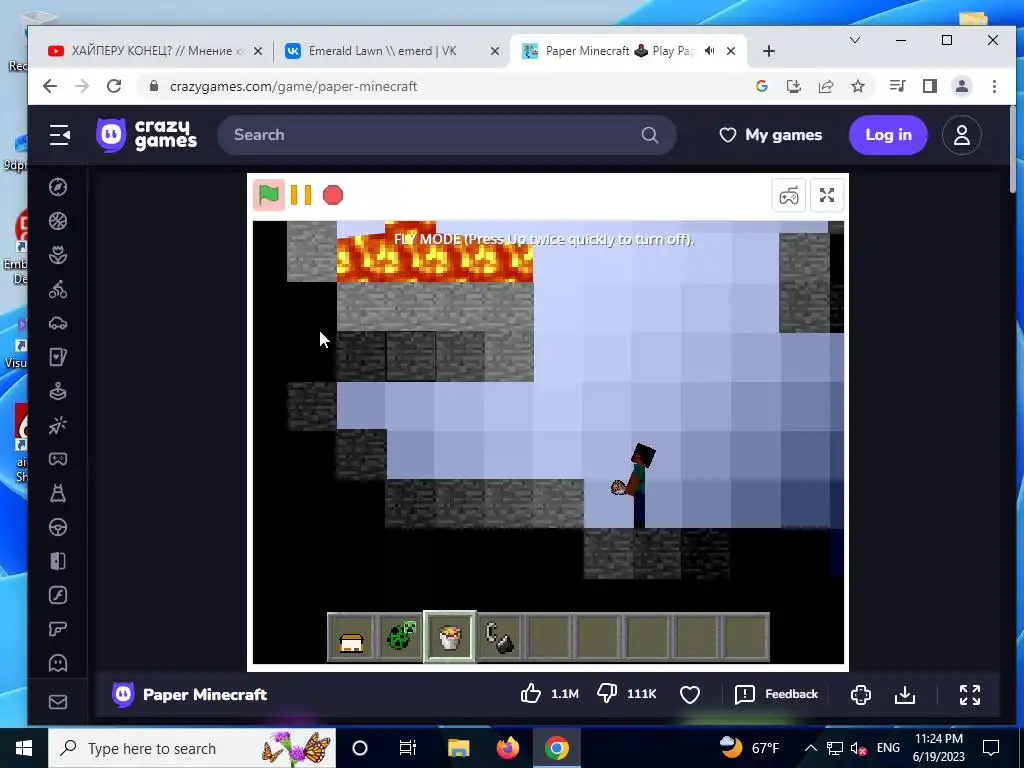Open the Feedback dialog
The height and width of the screenshot is (768, 1024).
pyautogui.click(x=776, y=694)
